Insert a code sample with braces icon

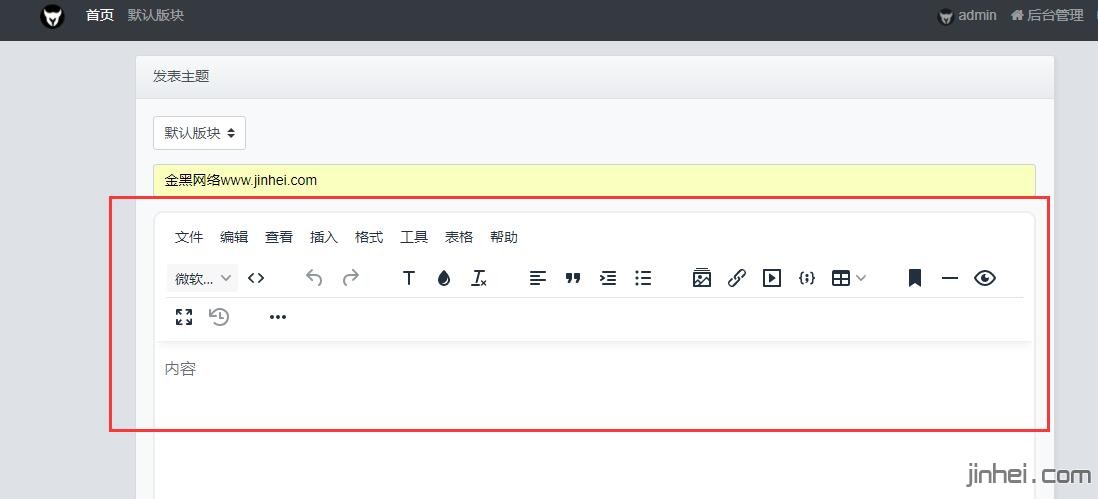point(807,278)
